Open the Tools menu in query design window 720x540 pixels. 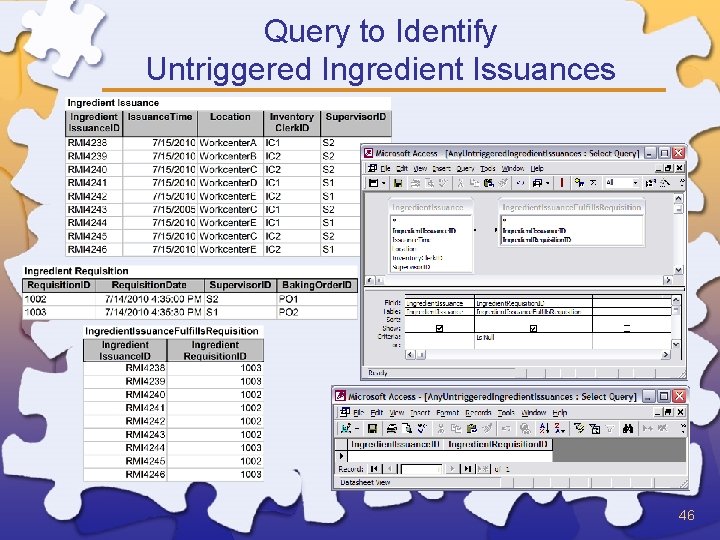pyautogui.click(x=487, y=169)
